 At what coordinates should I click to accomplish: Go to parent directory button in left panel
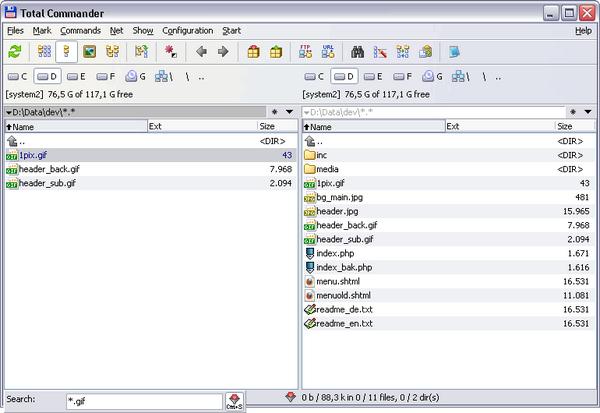(x=201, y=77)
